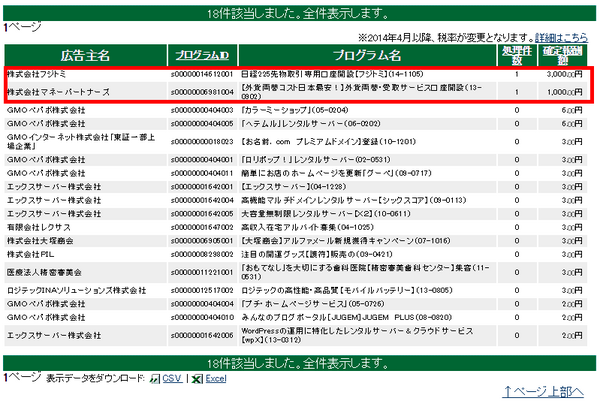Sort by the 処理件数 column header
The height and width of the screenshot is (401, 600).
pos(517,55)
